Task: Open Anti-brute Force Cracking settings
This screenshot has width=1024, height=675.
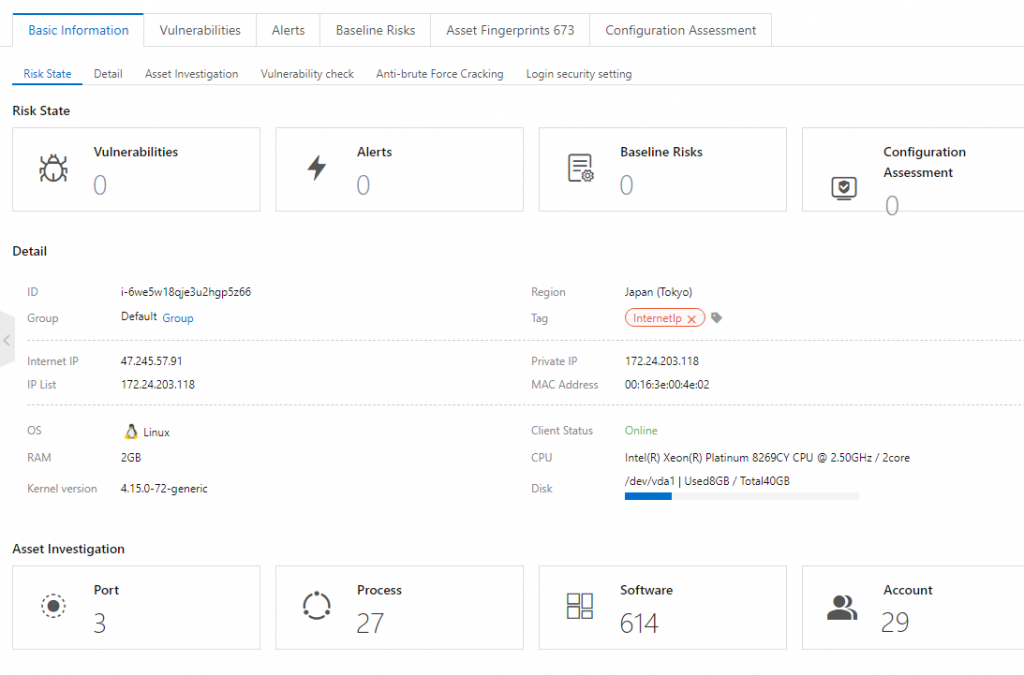Action: pyautogui.click(x=439, y=73)
